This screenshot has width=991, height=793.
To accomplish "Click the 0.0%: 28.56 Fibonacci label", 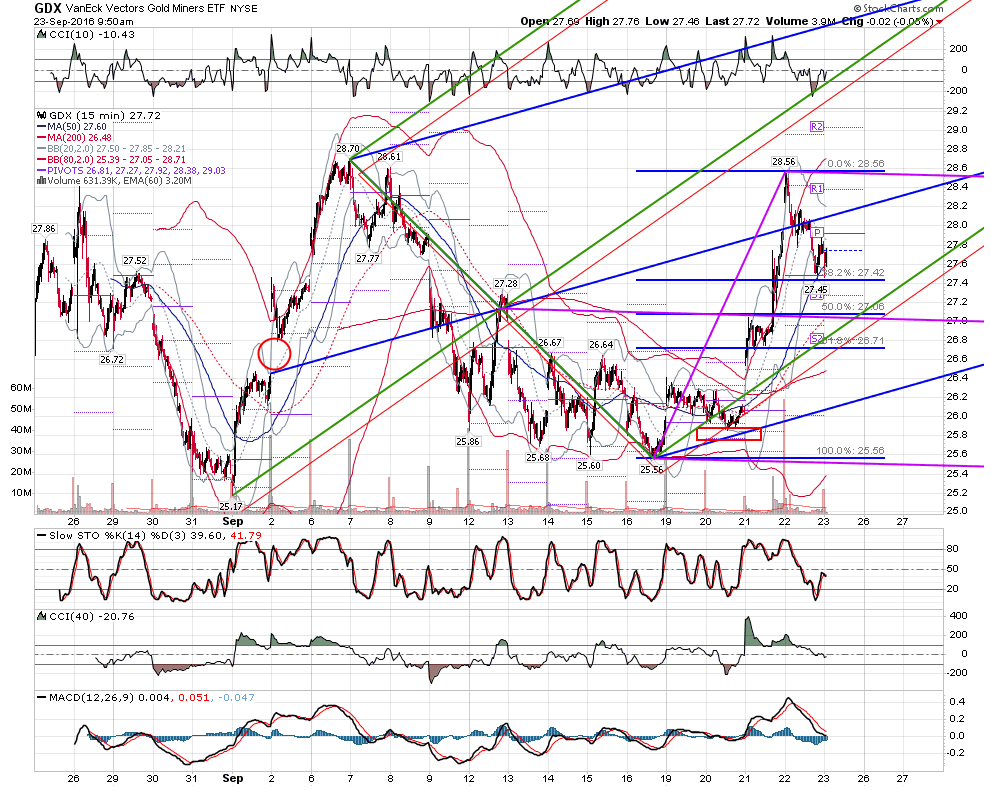I will [x=856, y=163].
